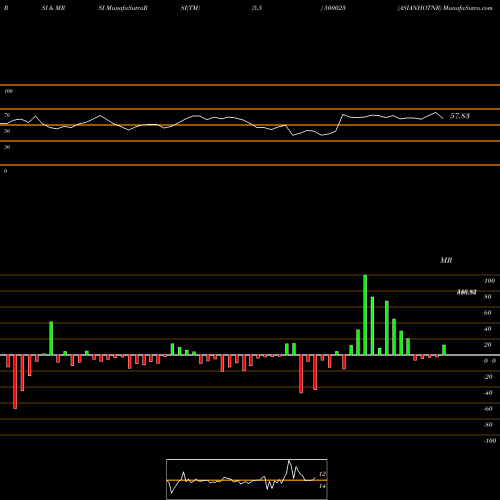The image size is (500, 500).
Task: Click the longest red MR histogram bar
Action: (x=15, y=382)
